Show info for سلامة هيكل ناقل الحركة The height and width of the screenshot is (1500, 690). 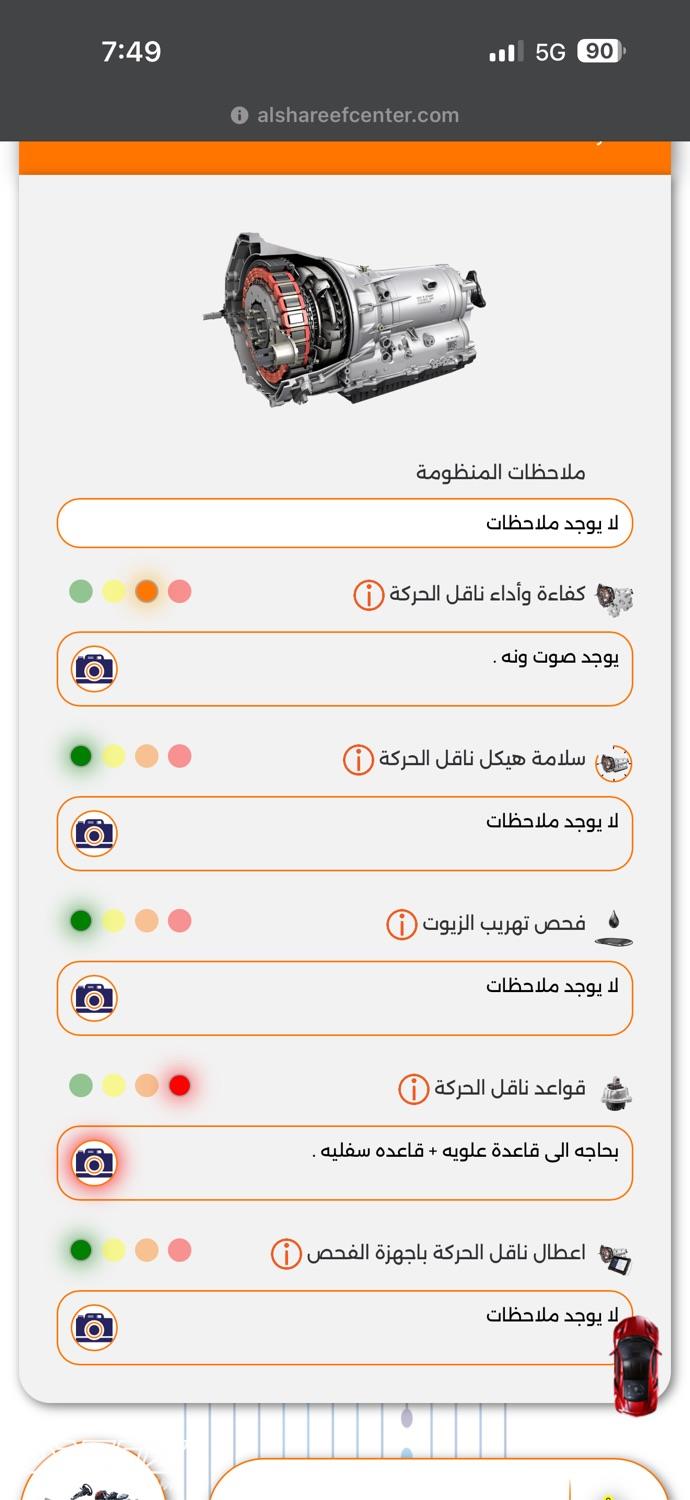pos(358,760)
